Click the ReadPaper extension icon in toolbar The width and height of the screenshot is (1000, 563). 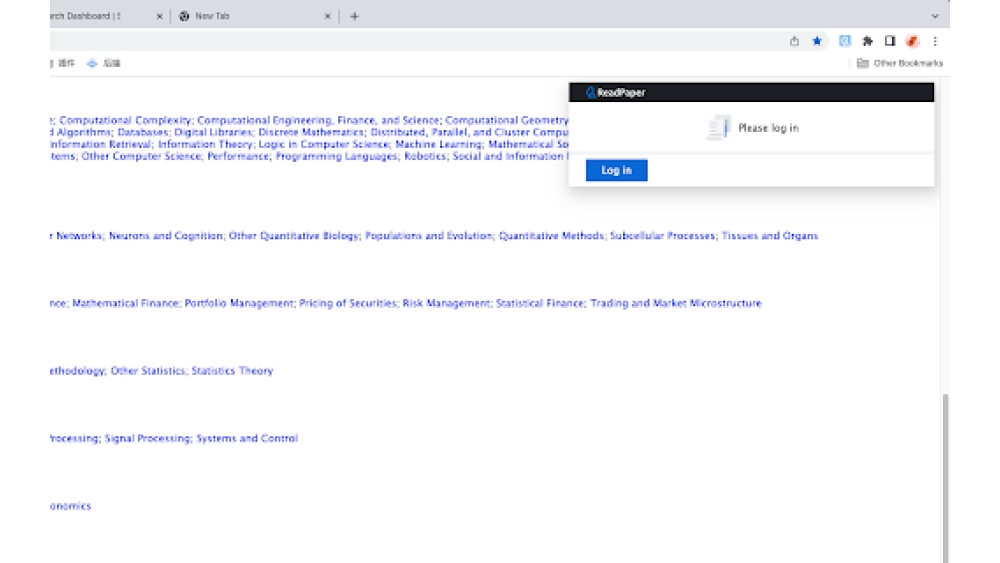[x=845, y=41]
